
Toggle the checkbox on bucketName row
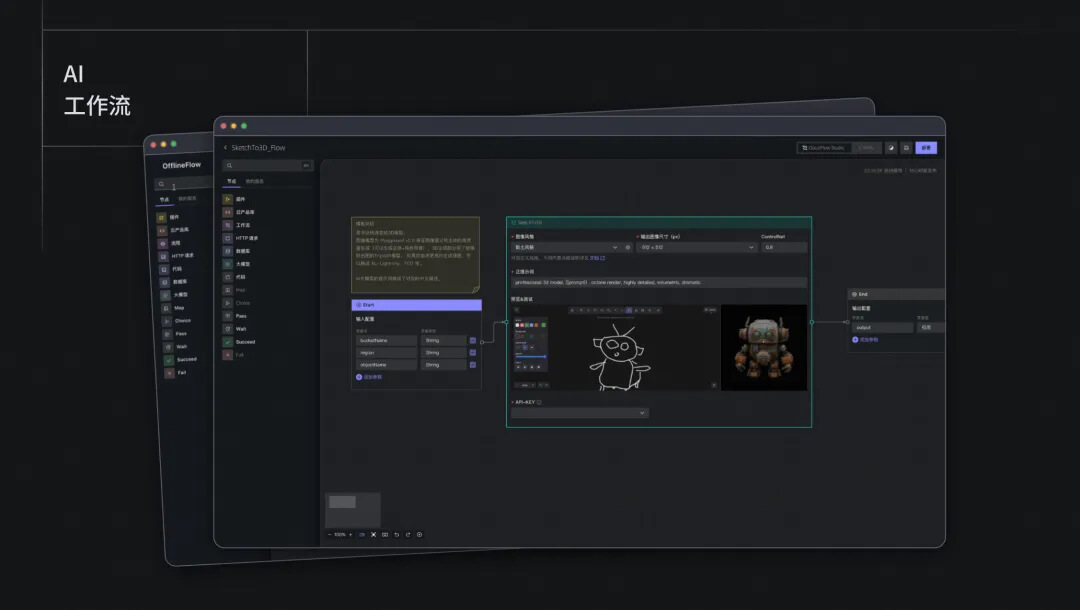[x=473, y=340]
